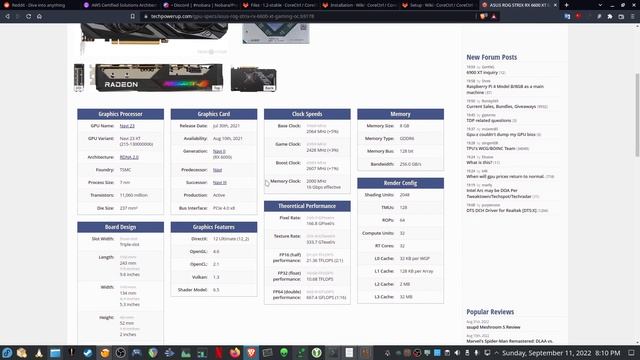Close the ASUS ROG STRIX tab

(555, 5)
